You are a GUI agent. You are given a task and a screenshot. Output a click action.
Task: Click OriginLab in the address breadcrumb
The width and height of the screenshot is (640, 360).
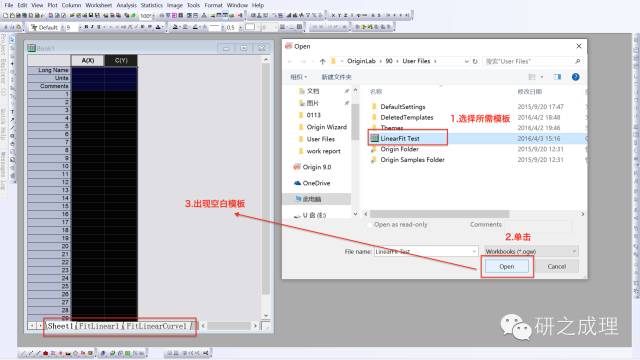pos(361,61)
